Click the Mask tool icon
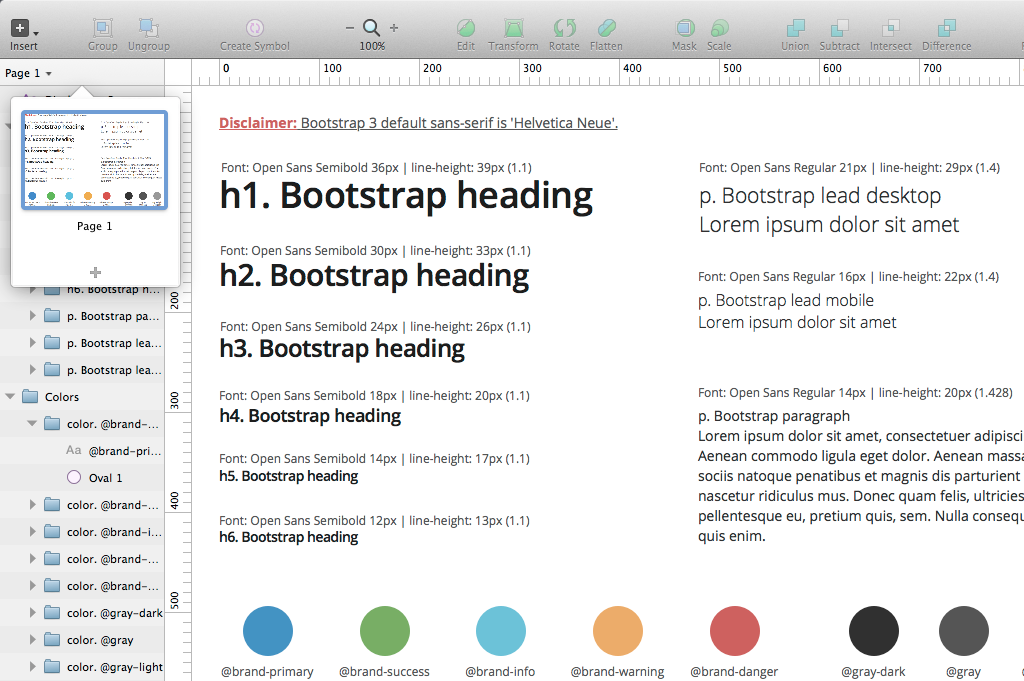This screenshot has width=1024, height=681. tap(684, 28)
